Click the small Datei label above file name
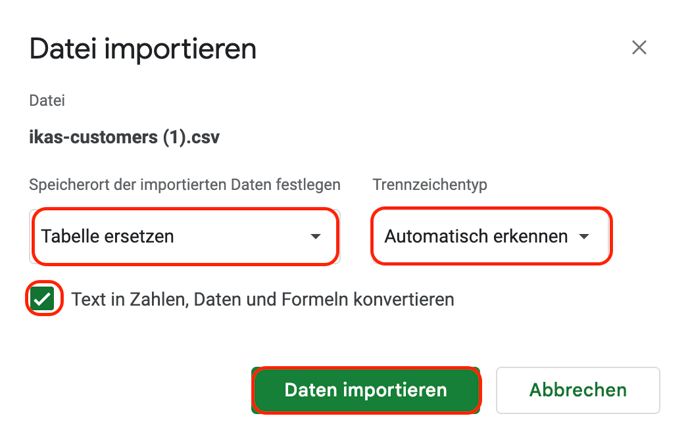 (47, 100)
